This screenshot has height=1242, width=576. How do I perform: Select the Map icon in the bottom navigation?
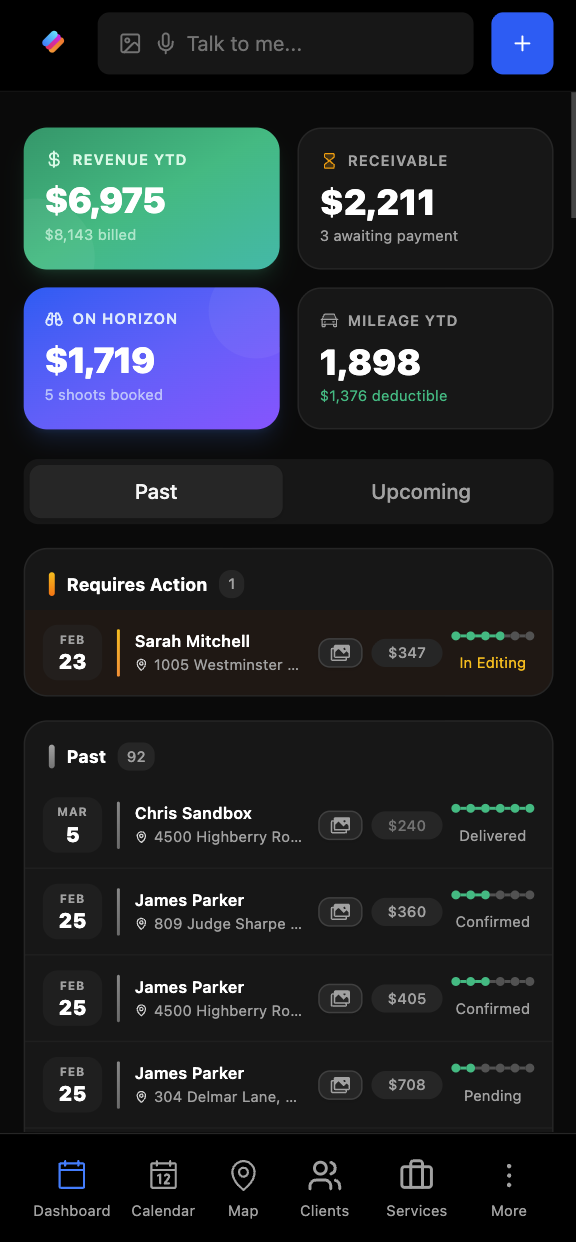(242, 1175)
